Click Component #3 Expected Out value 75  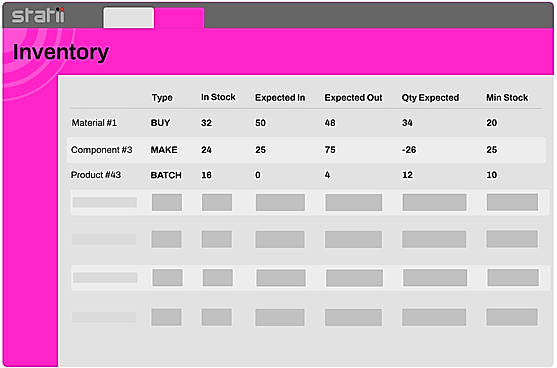(x=330, y=150)
